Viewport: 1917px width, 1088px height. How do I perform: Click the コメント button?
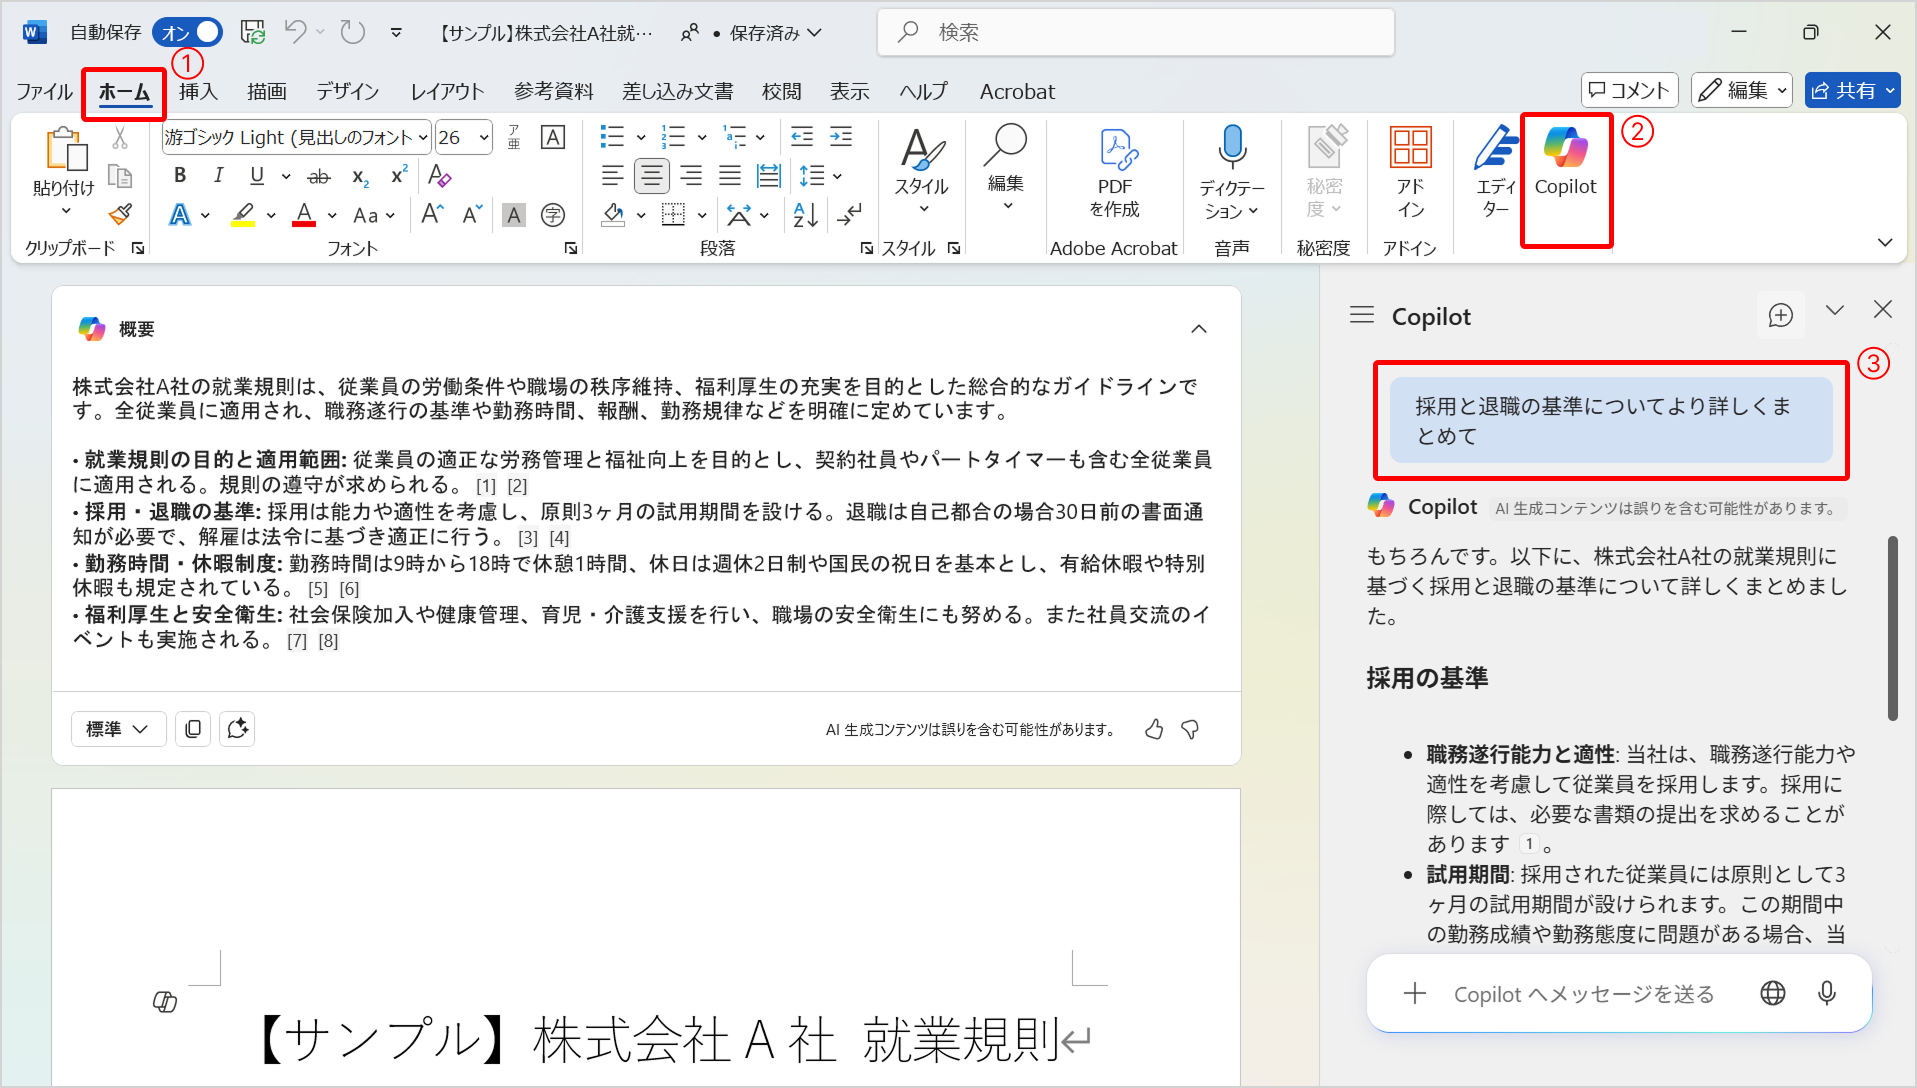click(x=1629, y=90)
